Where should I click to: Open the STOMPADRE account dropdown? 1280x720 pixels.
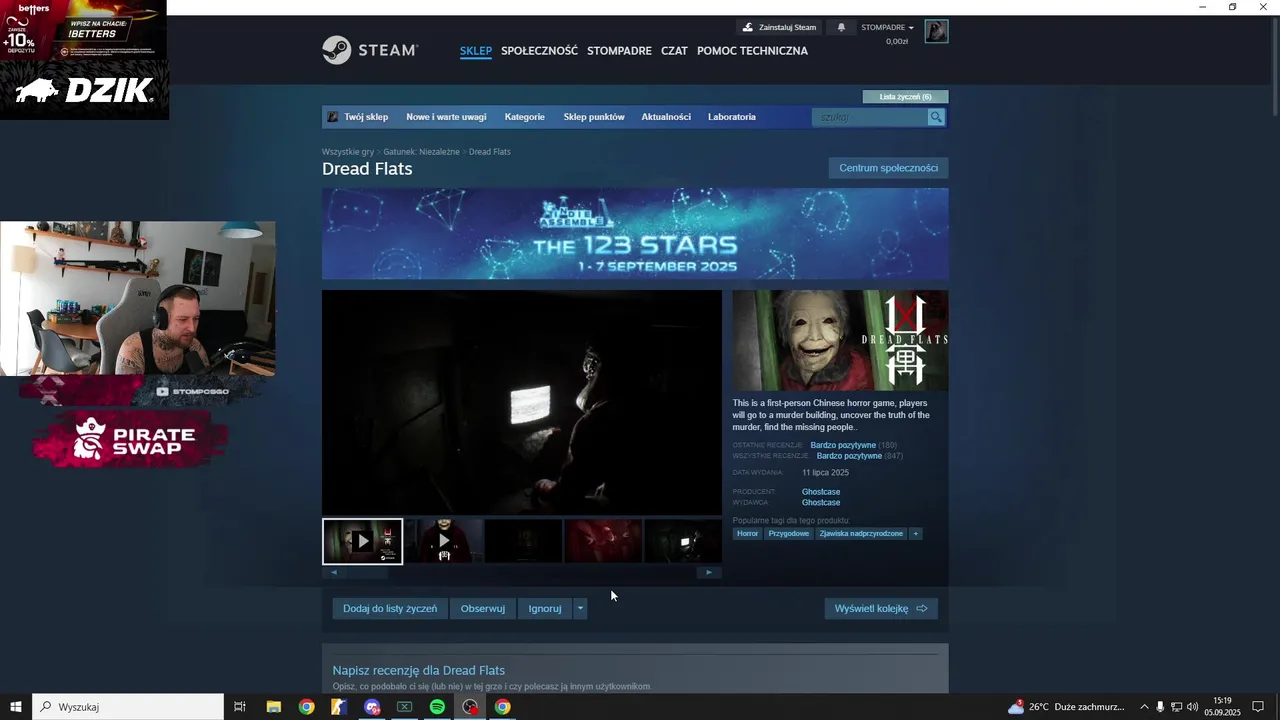(887, 28)
